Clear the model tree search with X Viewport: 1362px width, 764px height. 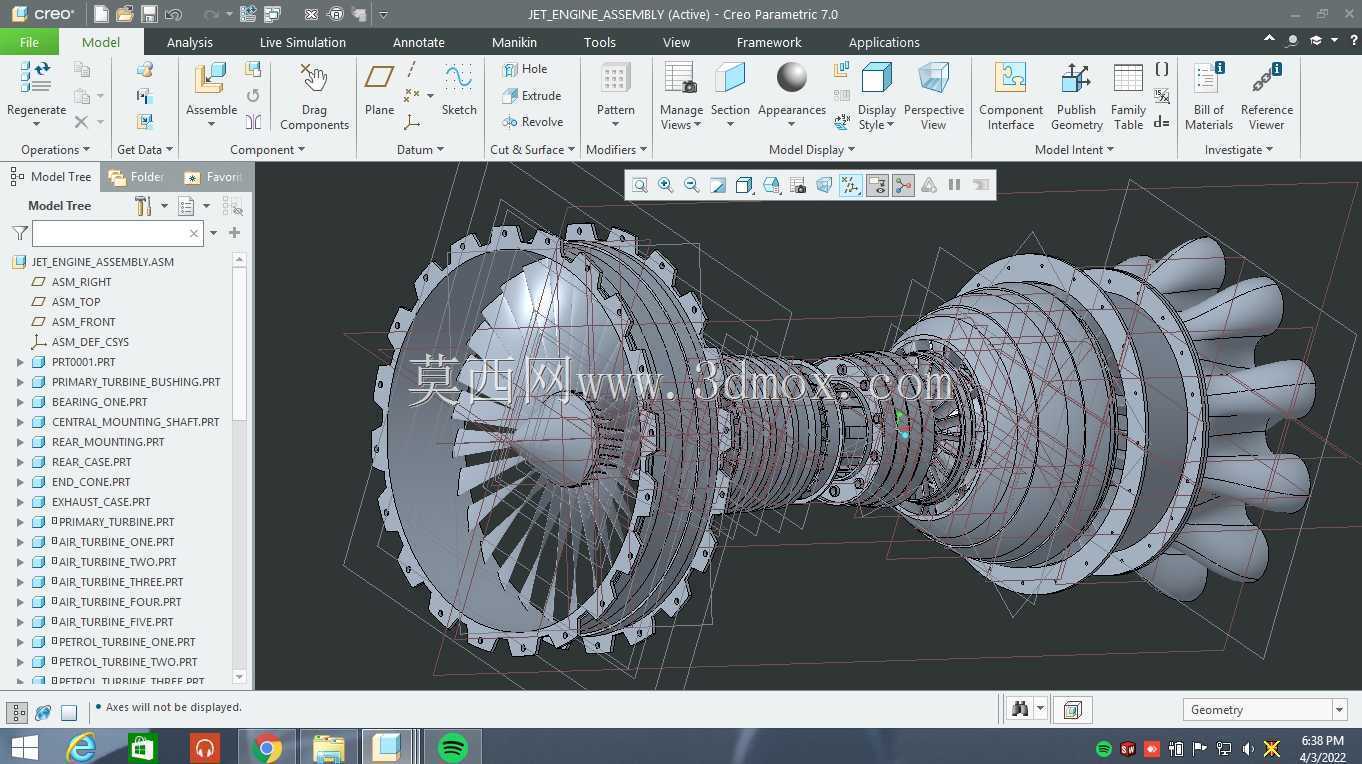[x=194, y=233]
